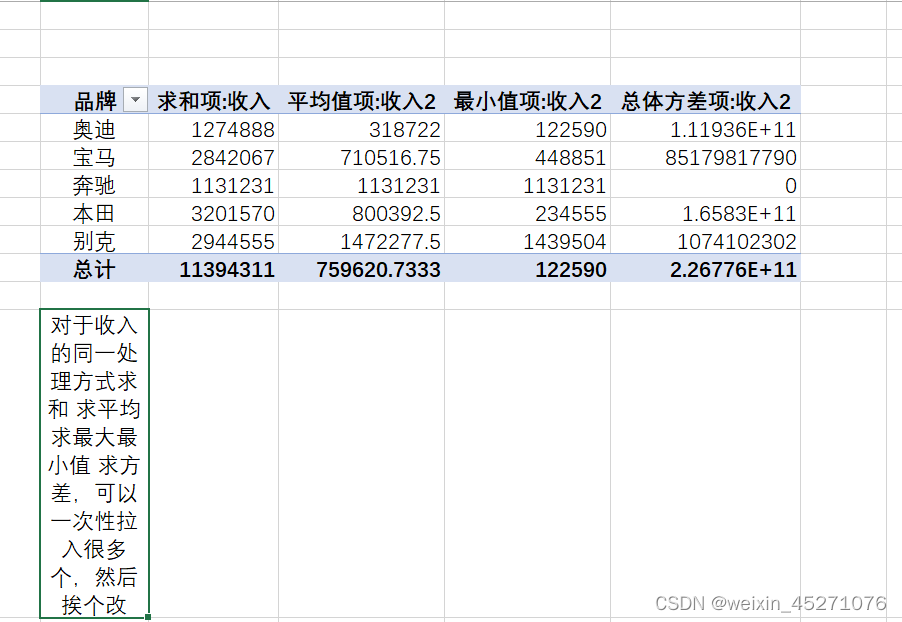The width and height of the screenshot is (902, 622).
Task: Open the 品牌 filter dropdown arrow
Action: tap(135, 100)
